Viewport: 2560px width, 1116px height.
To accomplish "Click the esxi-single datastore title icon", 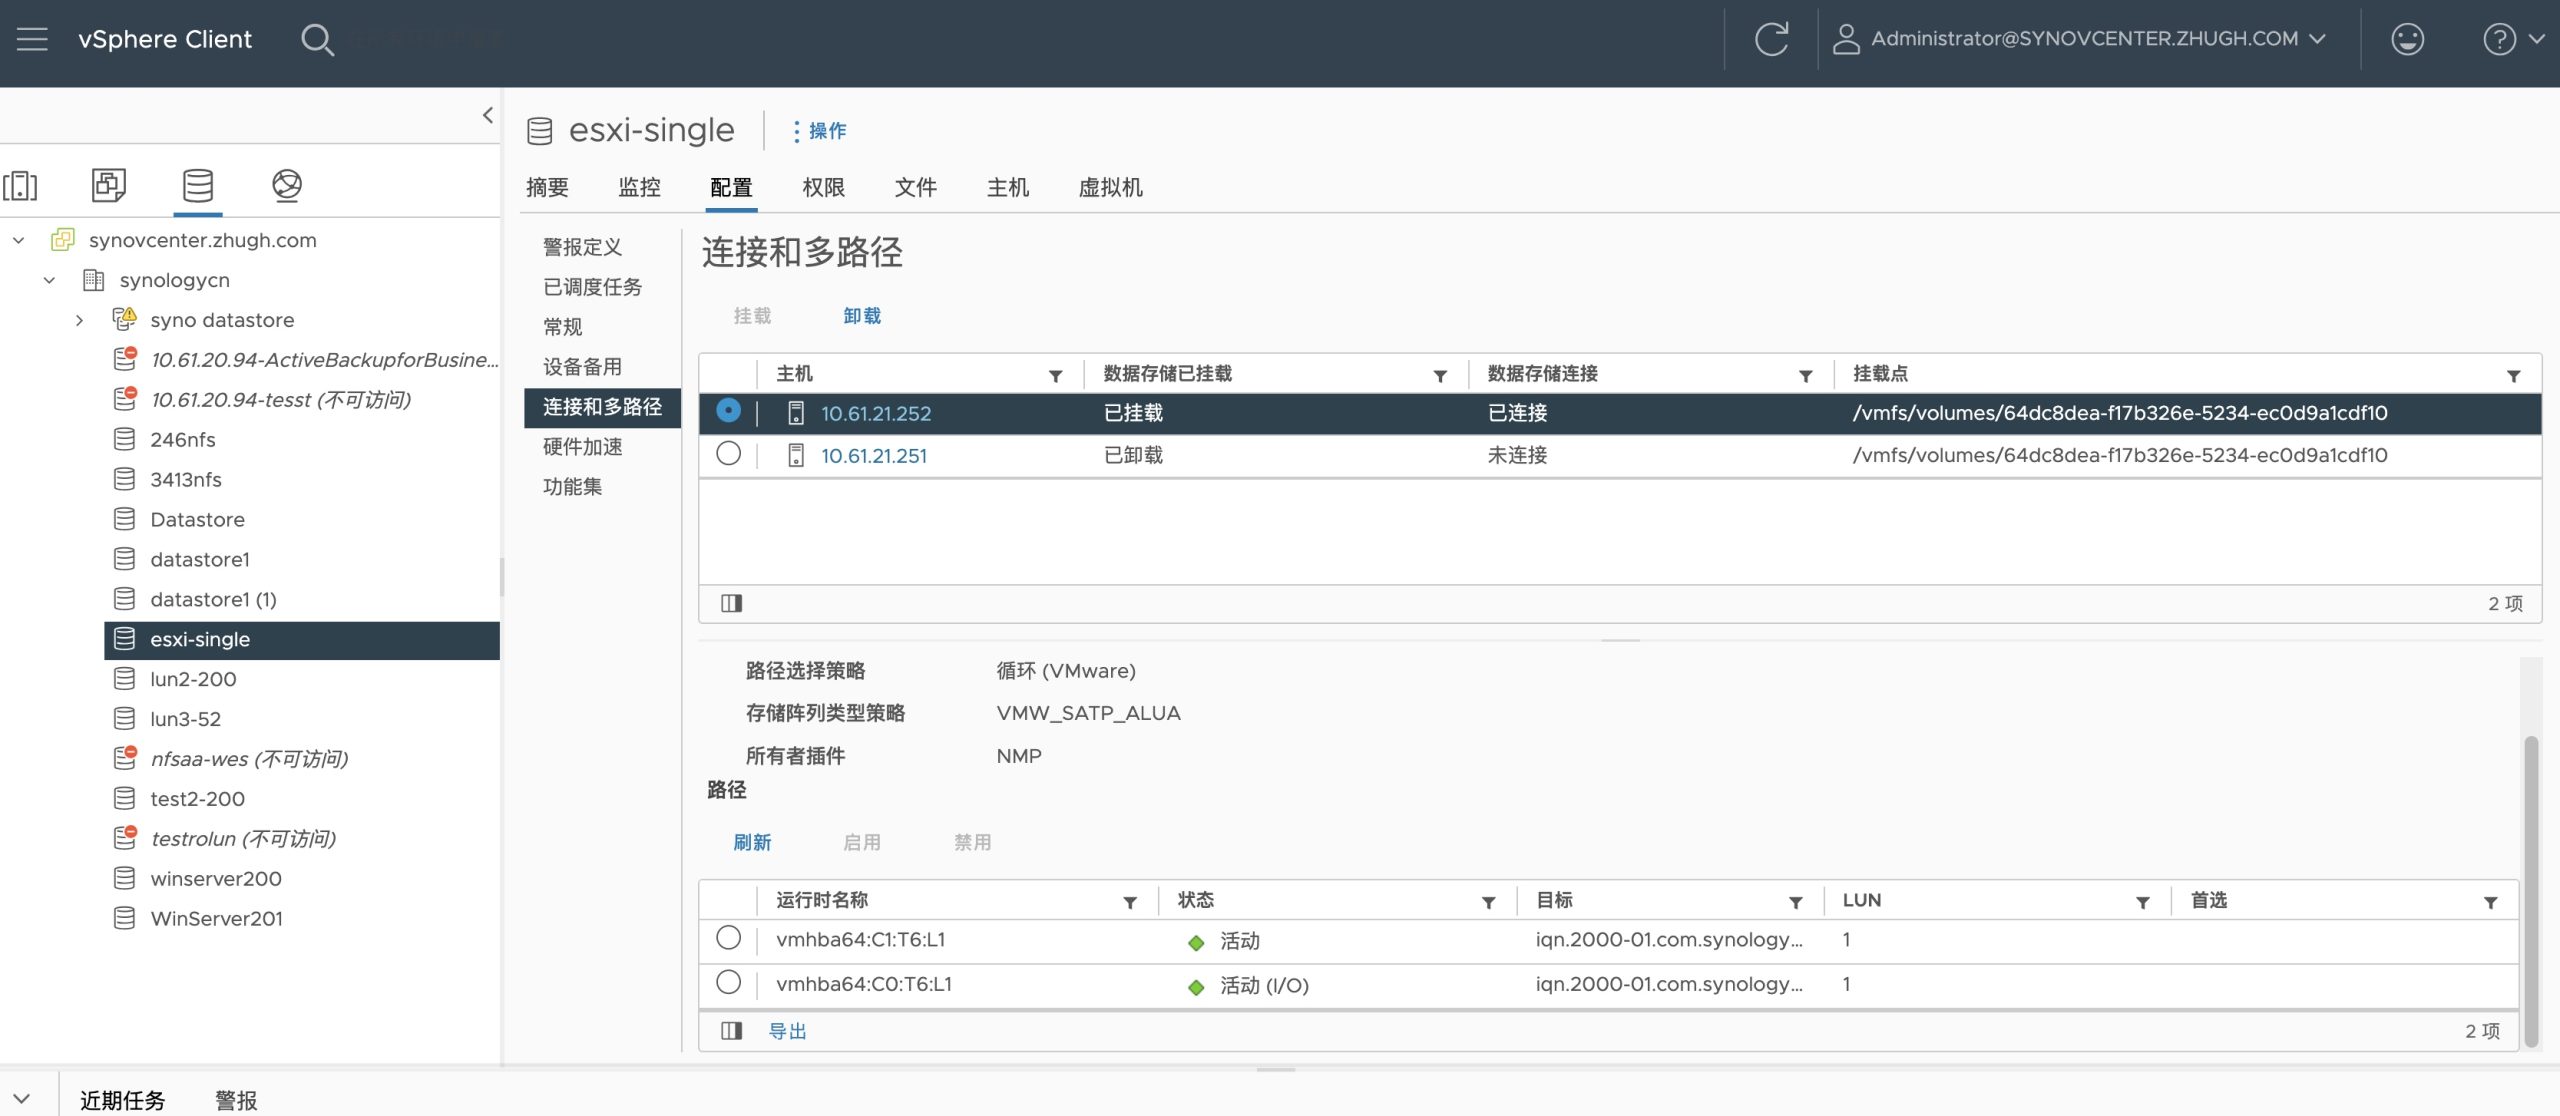I will pyautogui.click(x=540, y=131).
